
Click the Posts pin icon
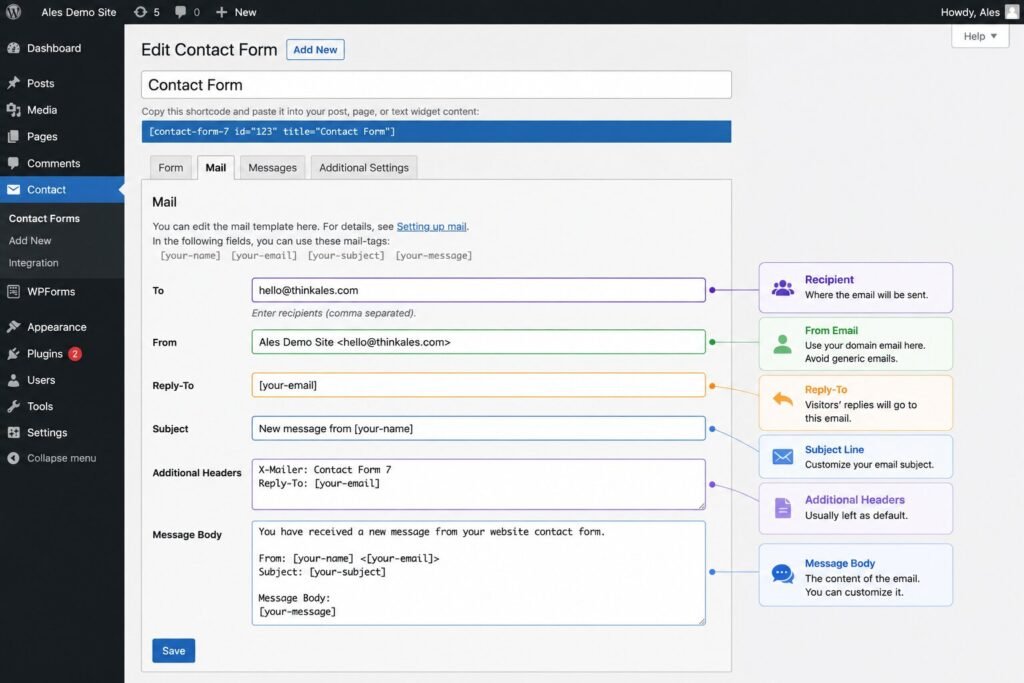point(13,83)
